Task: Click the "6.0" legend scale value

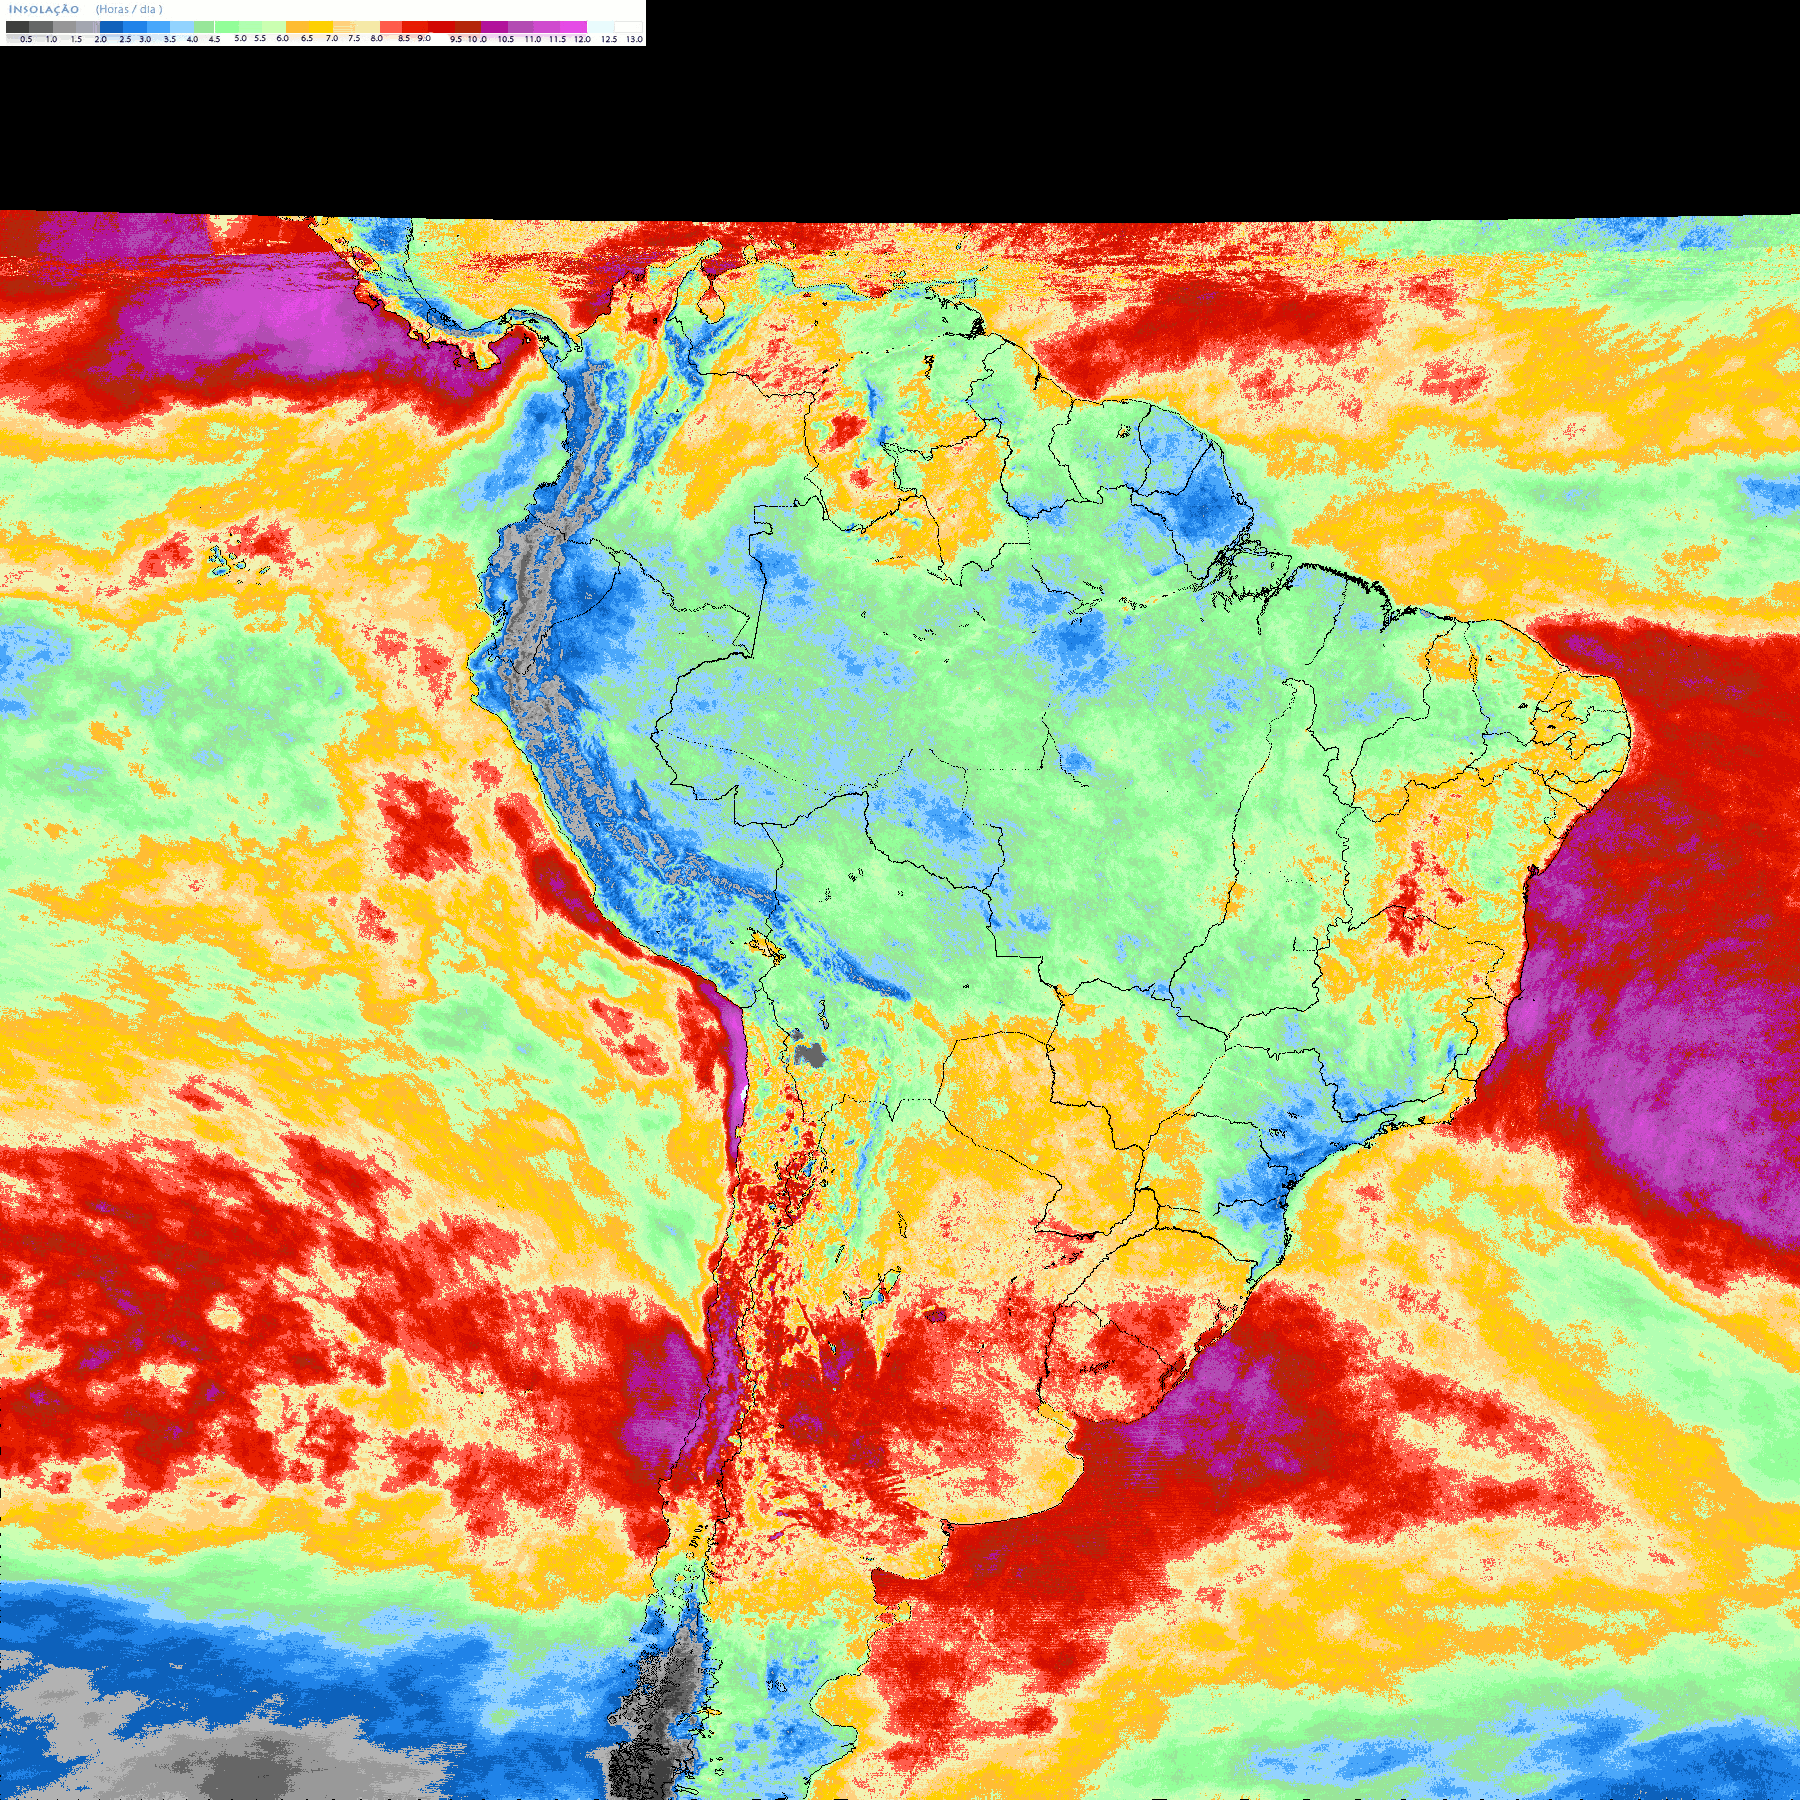Action: pos(283,38)
